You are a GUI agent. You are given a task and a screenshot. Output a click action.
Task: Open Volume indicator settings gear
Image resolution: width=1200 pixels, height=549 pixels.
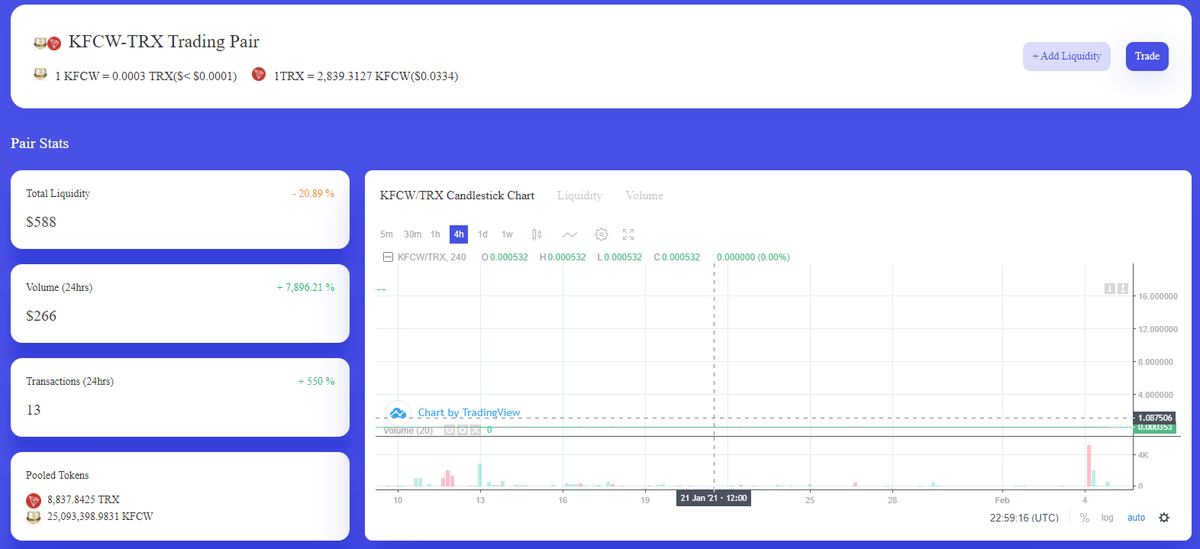pos(463,430)
